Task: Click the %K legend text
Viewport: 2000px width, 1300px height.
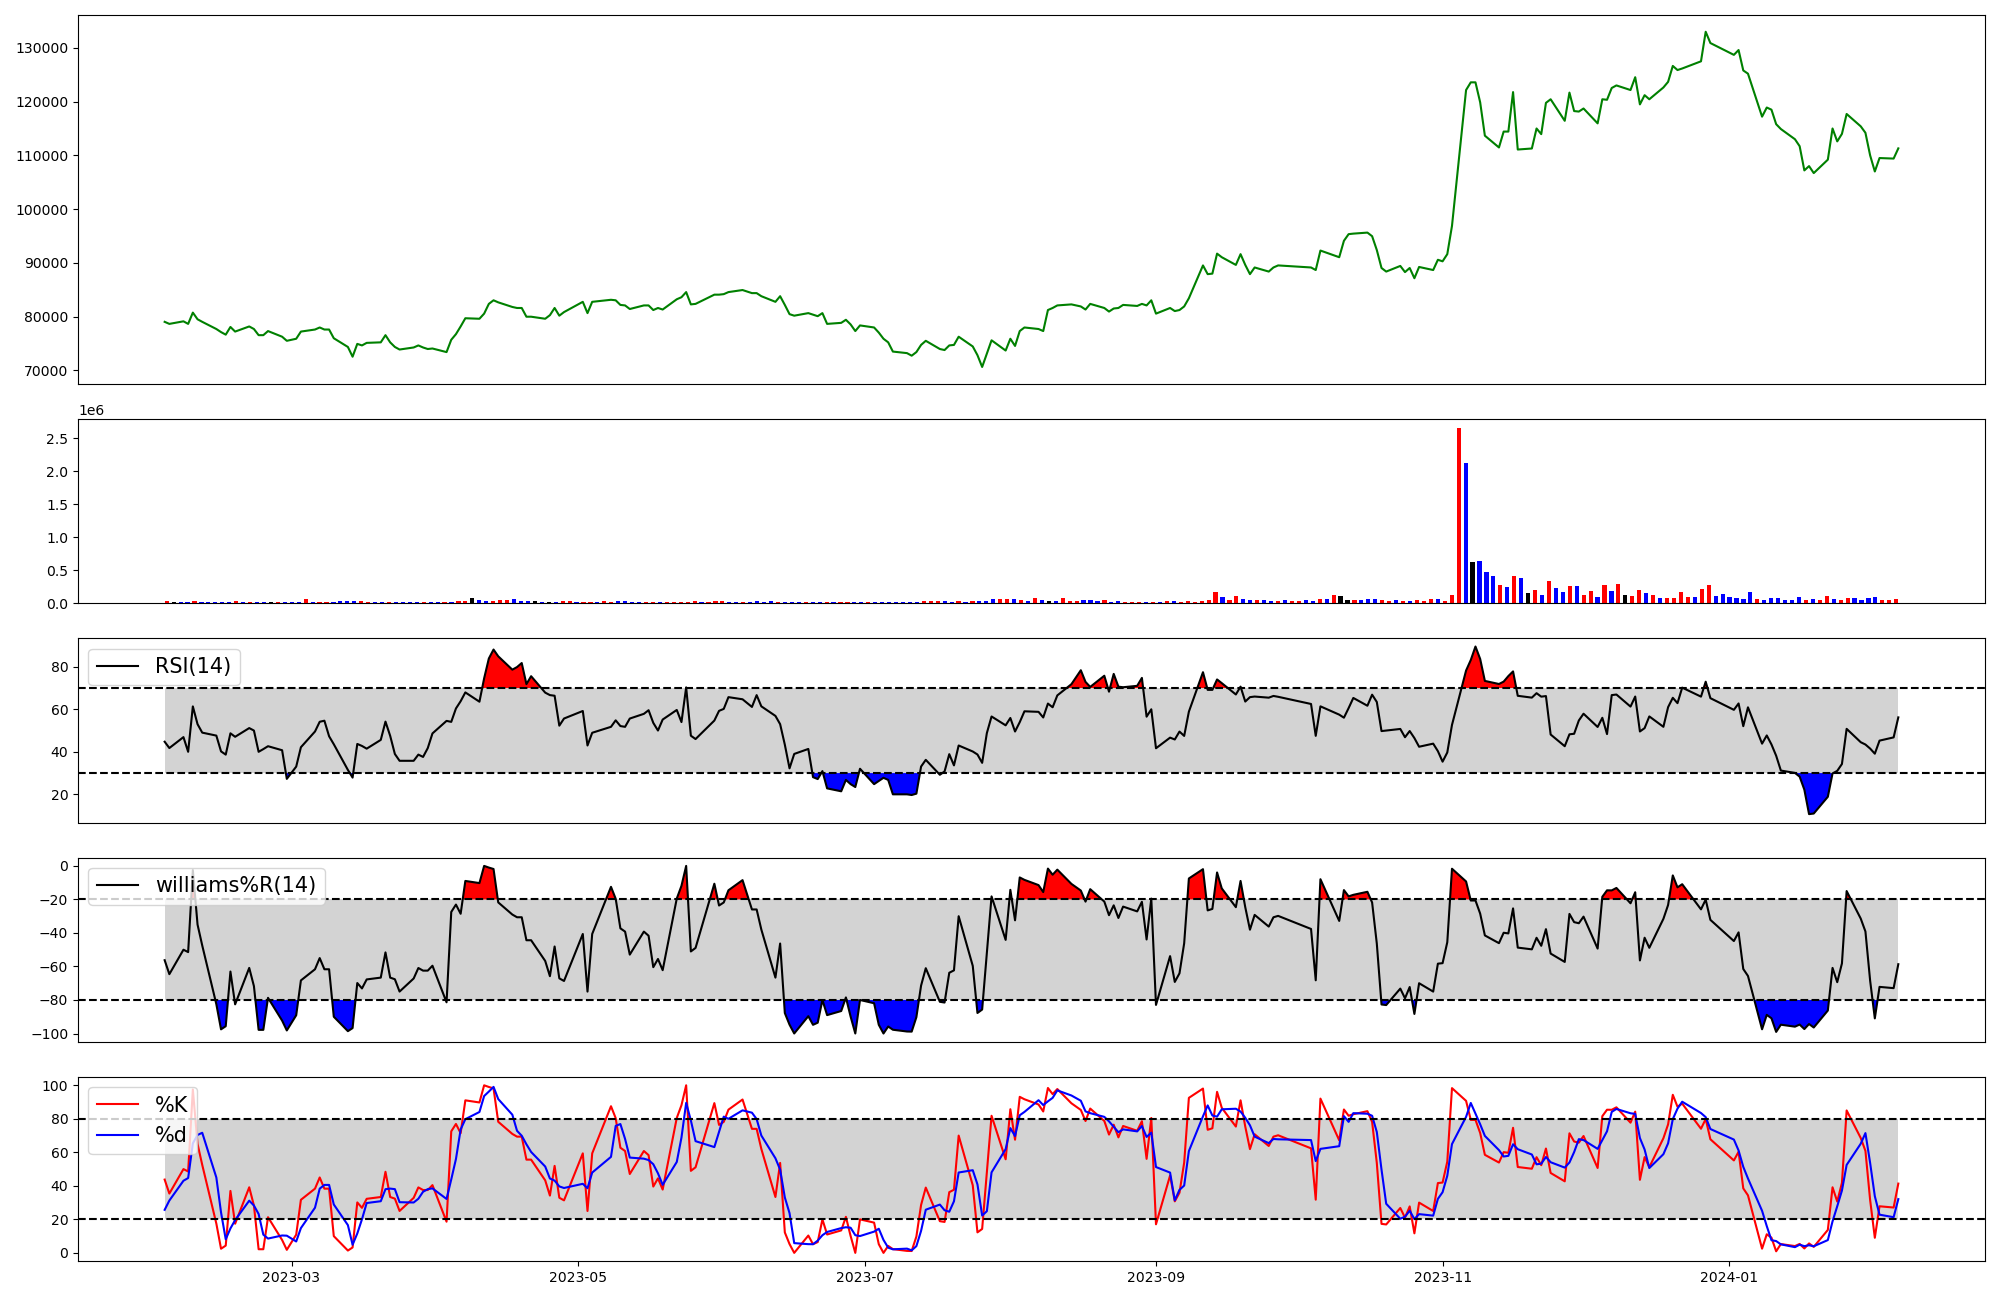Action: pyautogui.click(x=171, y=1105)
